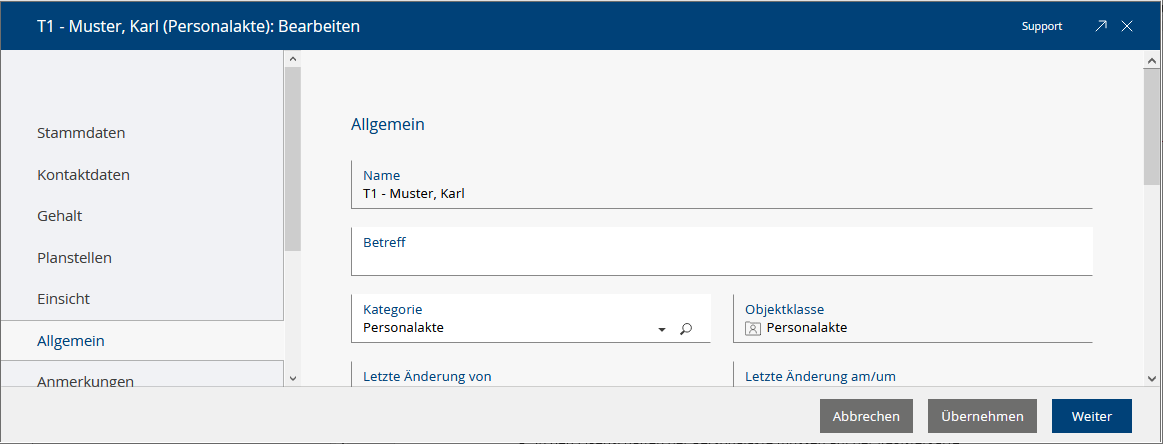1163x444 pixels.
Task: Pop out dialog with arrow icon
Action: point(1101,26)
